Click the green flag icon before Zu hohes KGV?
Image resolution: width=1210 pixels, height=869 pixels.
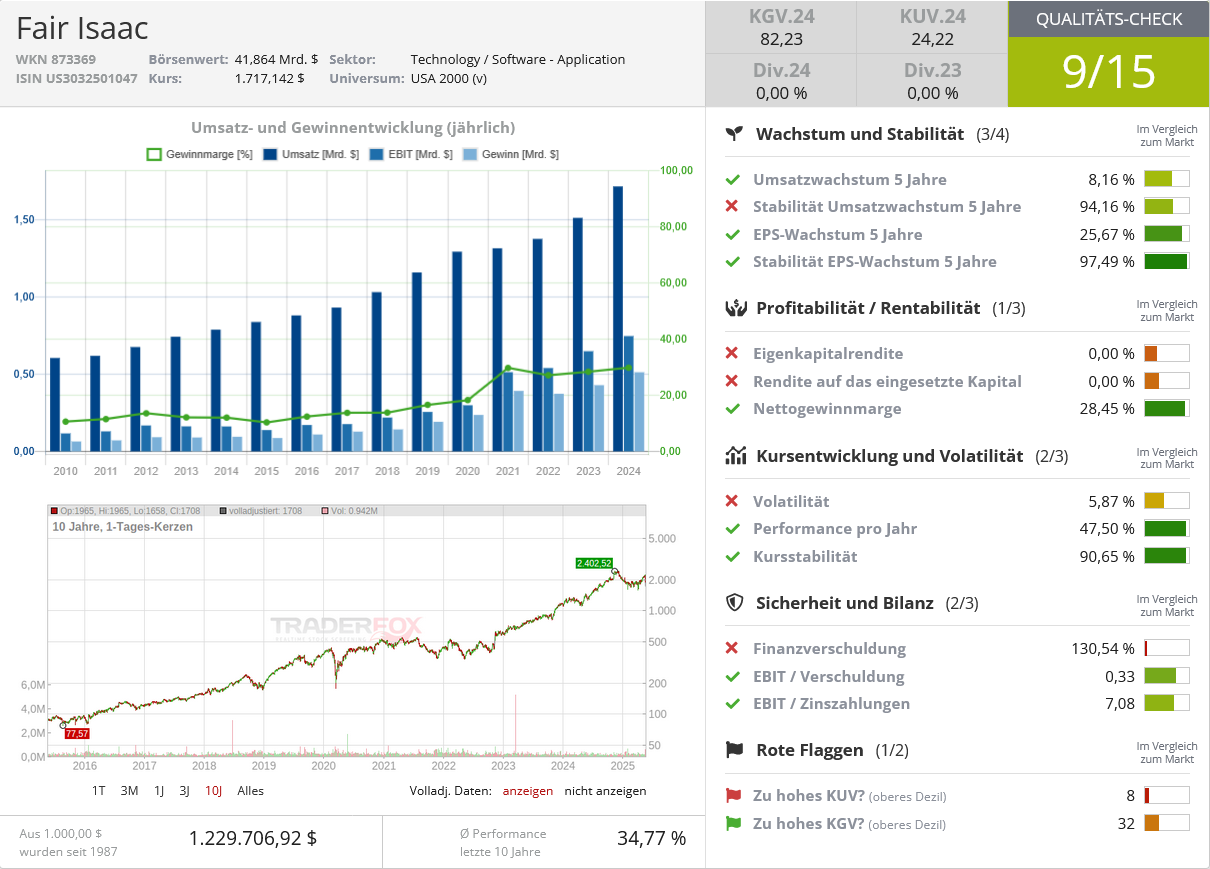point(734,823)
